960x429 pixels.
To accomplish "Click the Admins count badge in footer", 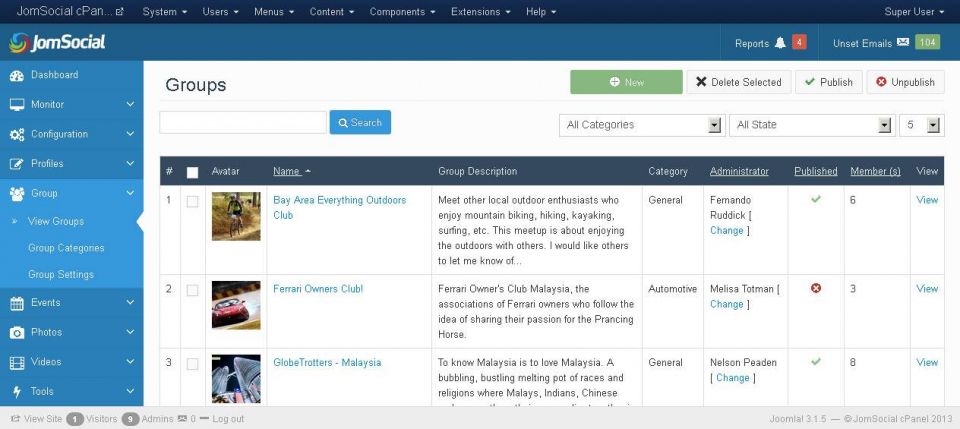I will pyautogui.click(x=130, y=419).
